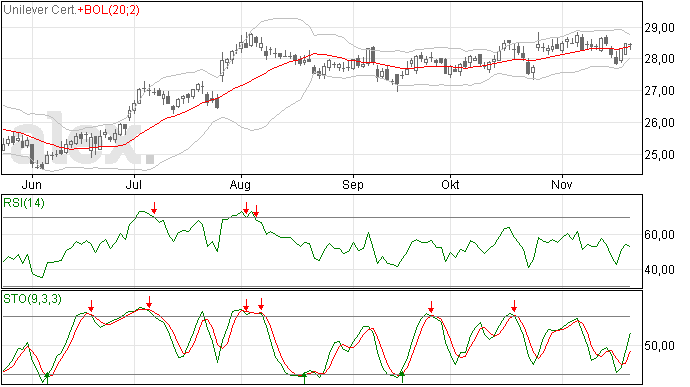Click the Unilever Cert. chart title
690x387 pixels.
[40, 10]
